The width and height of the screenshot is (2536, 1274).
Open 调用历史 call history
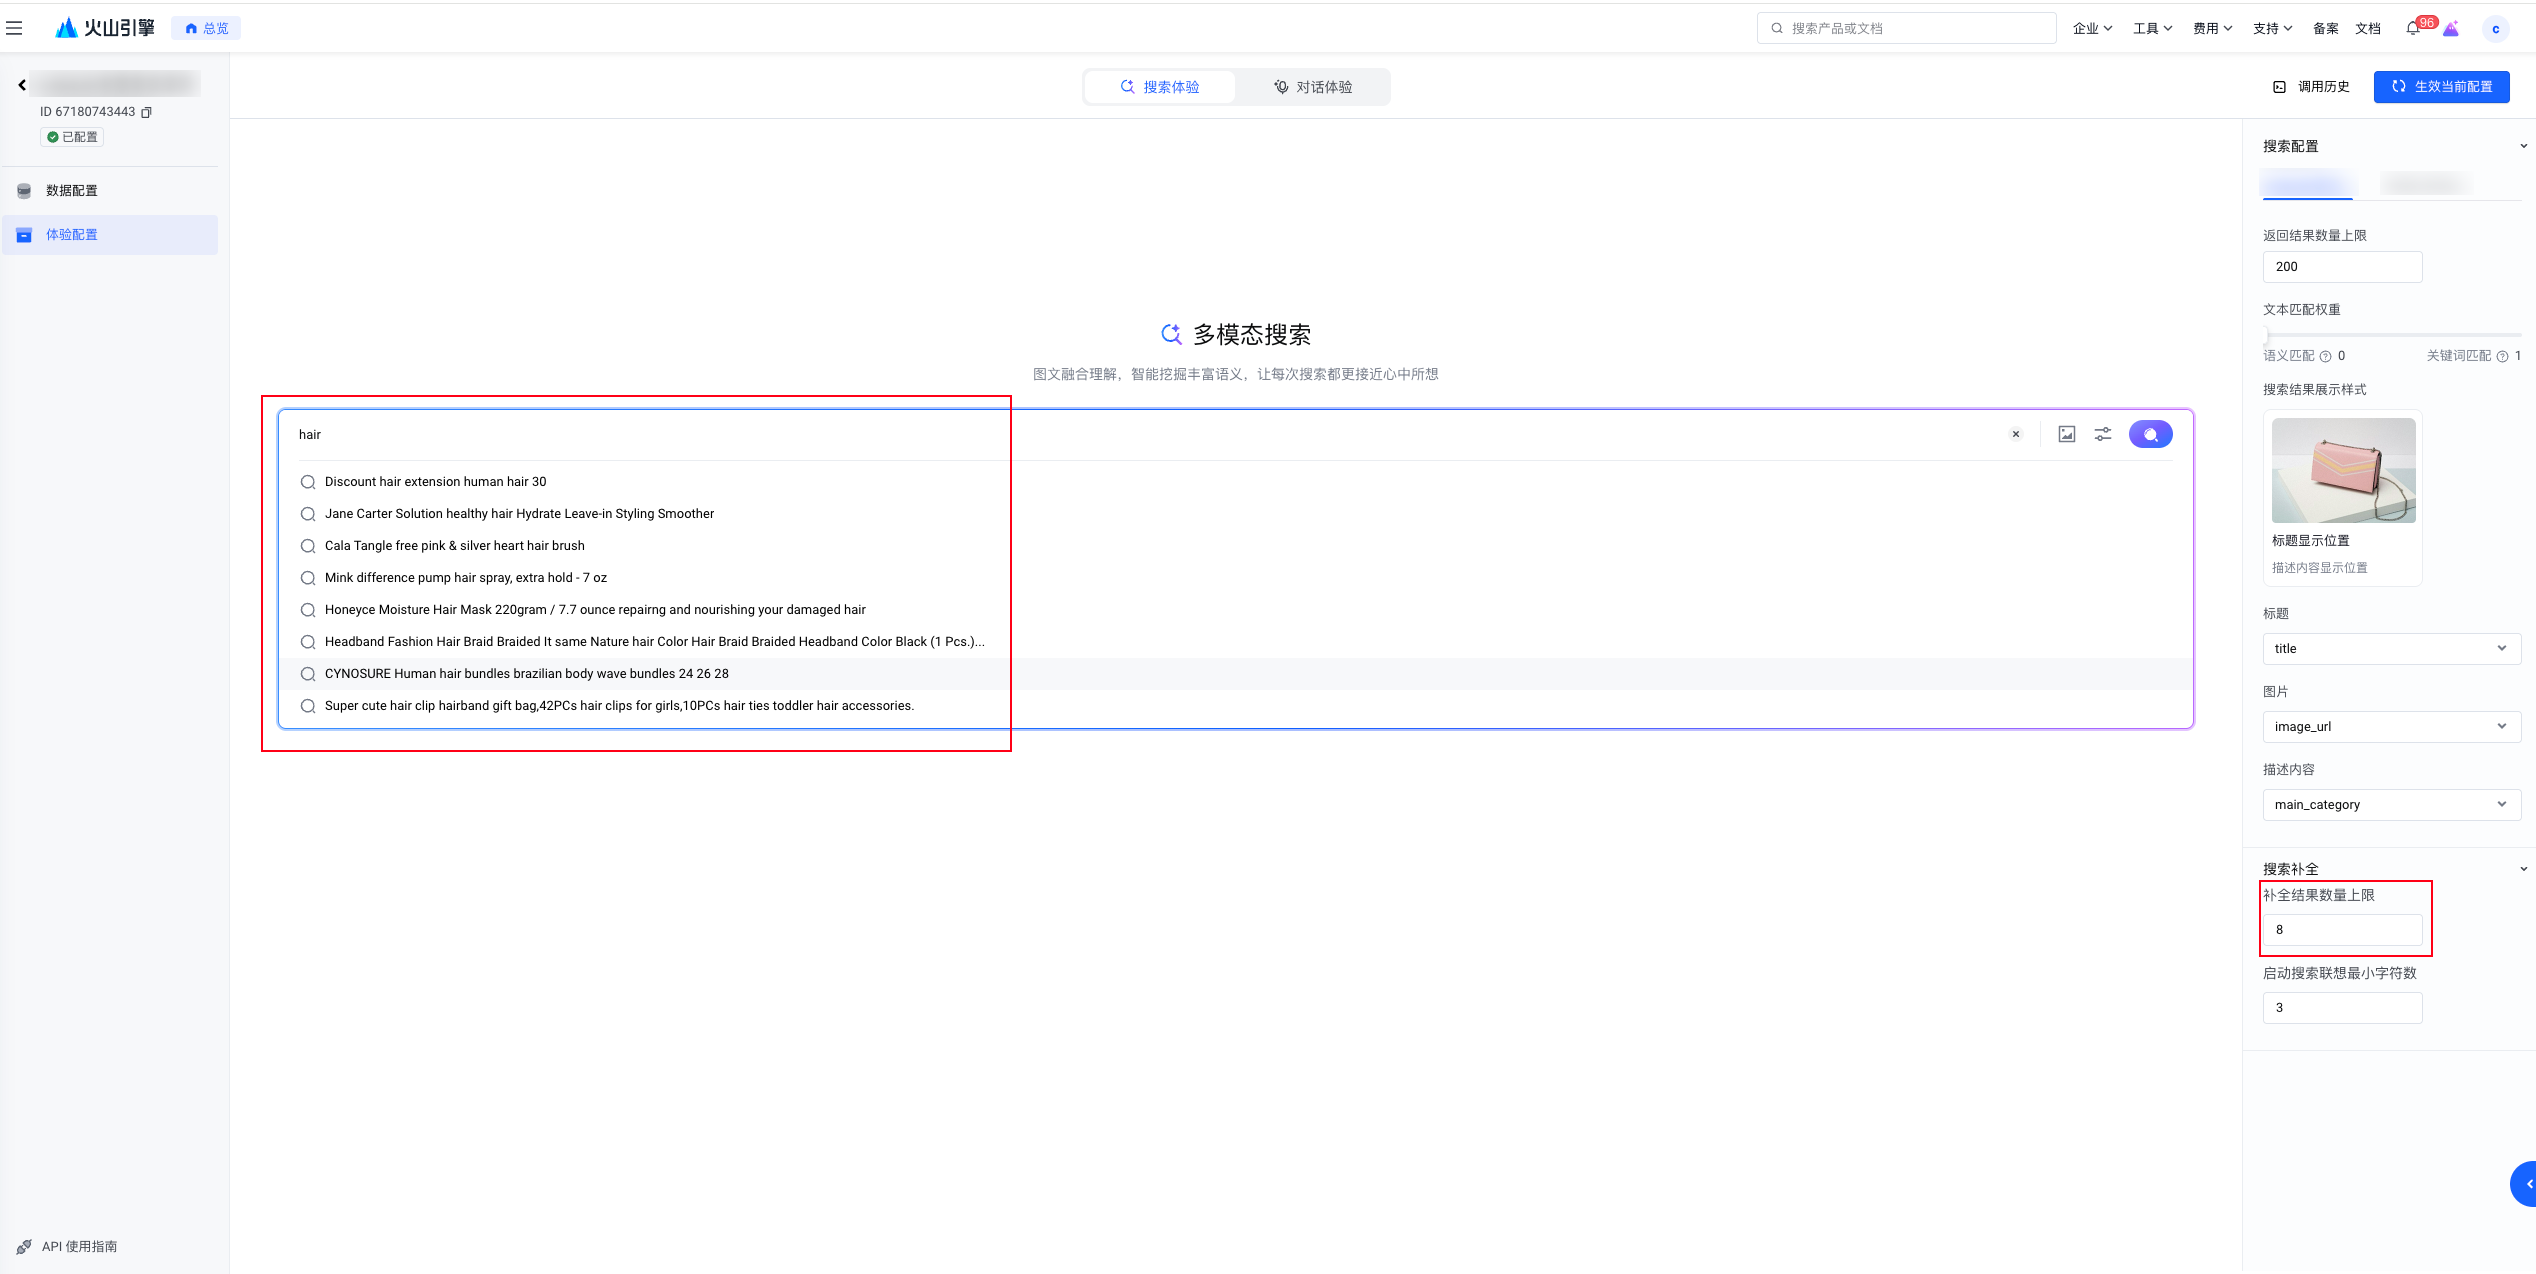point(2311,87)
